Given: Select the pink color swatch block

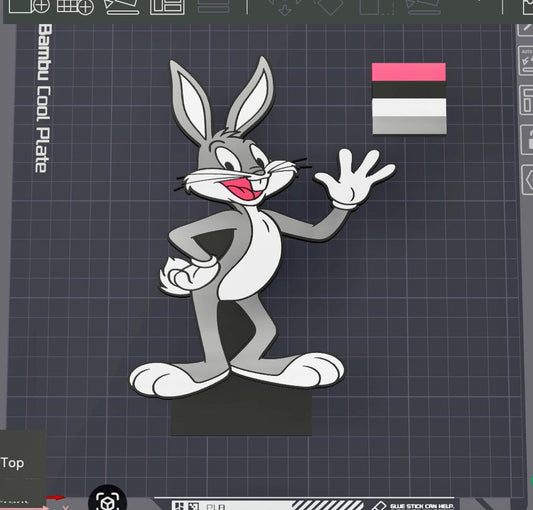Looking at the screenshot, I should tap(409, 72).
